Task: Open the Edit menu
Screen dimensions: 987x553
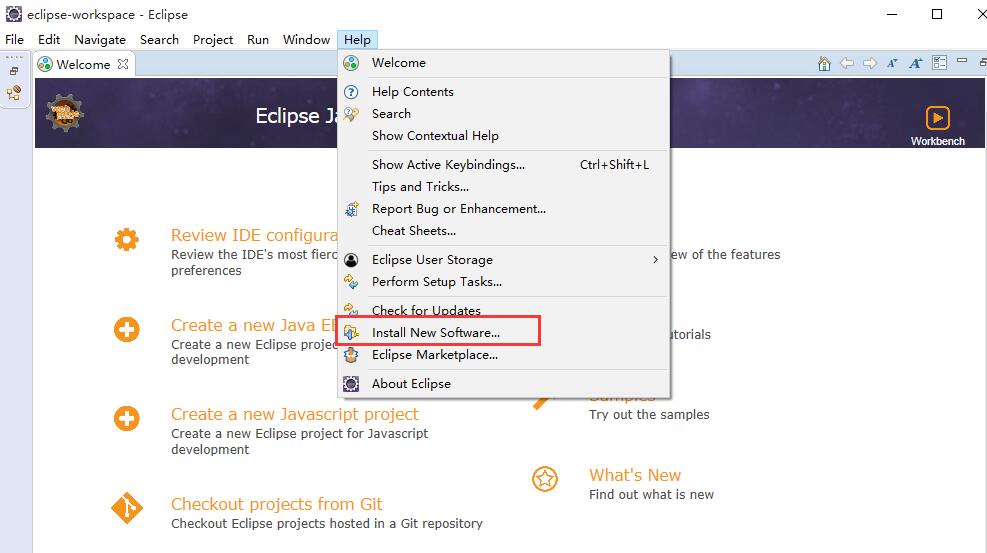Action: tap(49, 40)
